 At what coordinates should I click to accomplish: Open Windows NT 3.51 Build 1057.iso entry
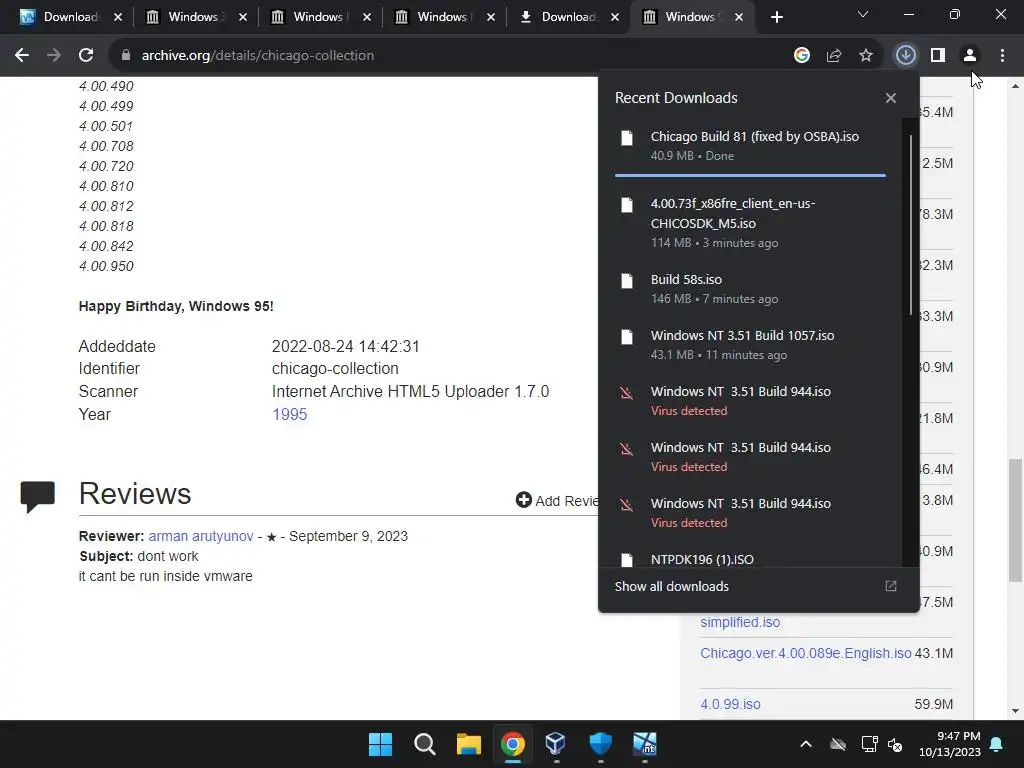coord(750,345)
